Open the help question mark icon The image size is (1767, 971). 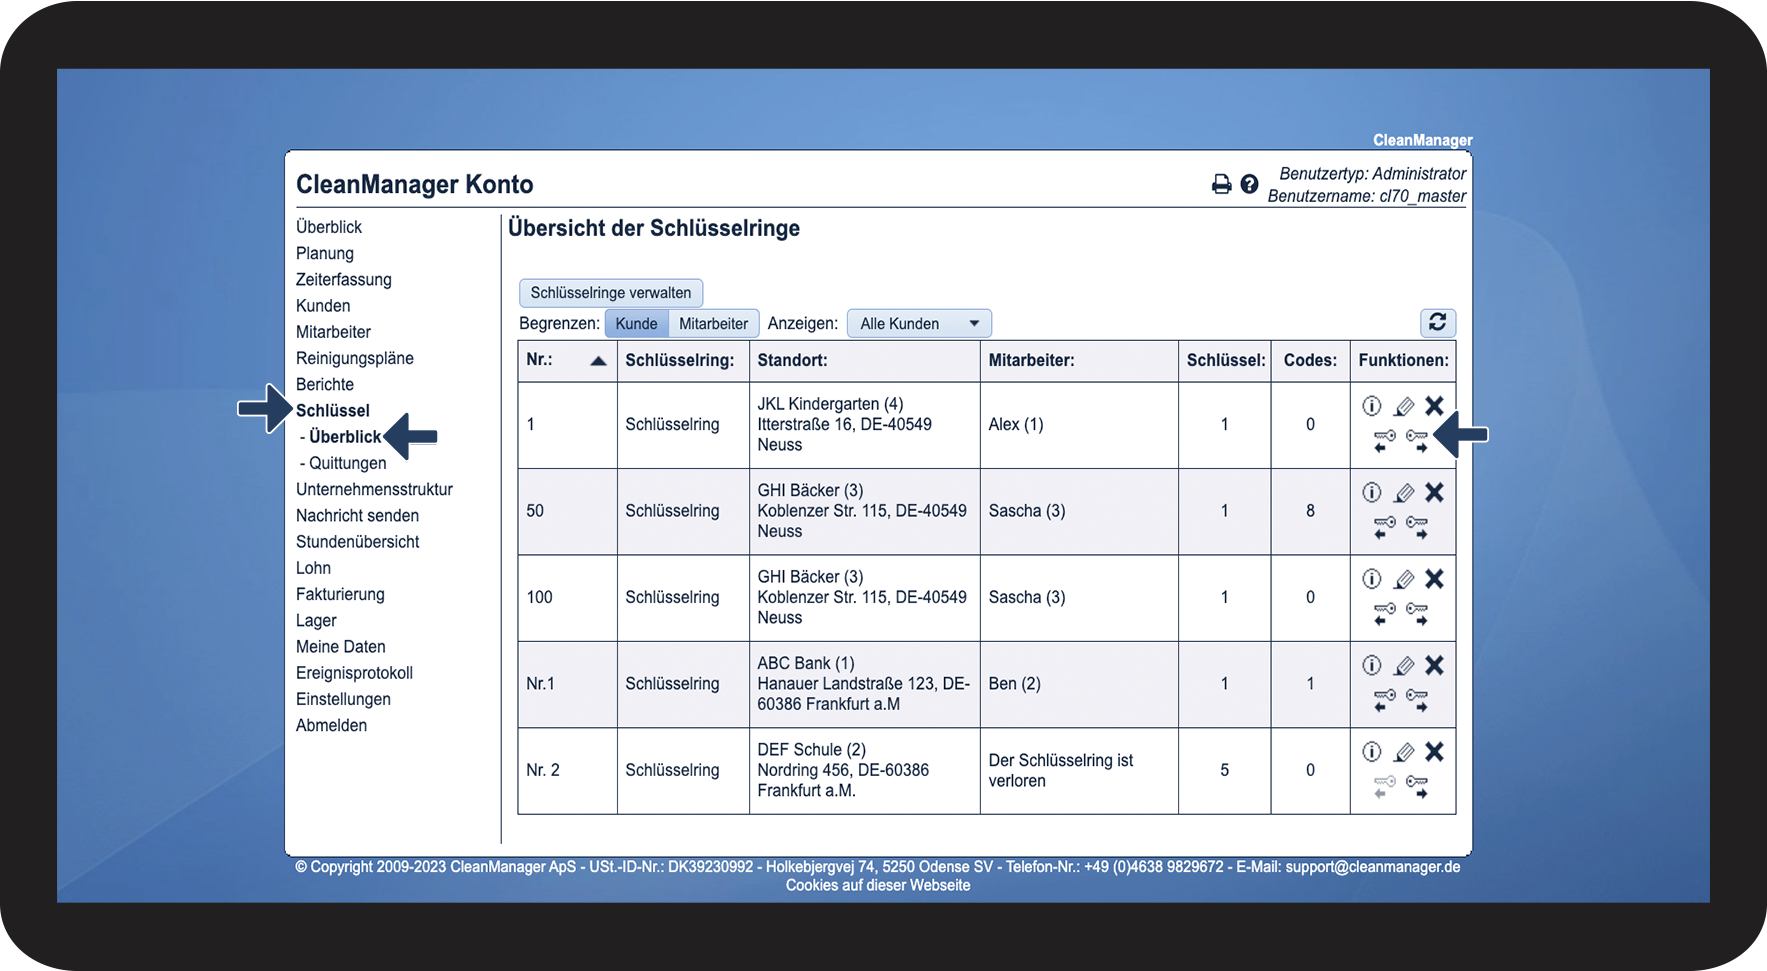(1249, 184)
